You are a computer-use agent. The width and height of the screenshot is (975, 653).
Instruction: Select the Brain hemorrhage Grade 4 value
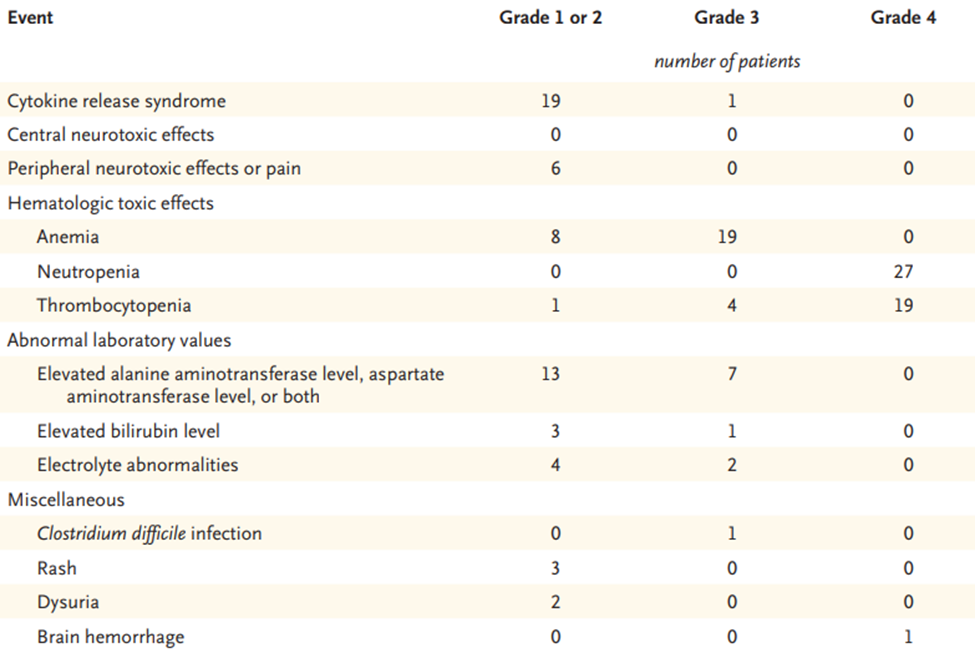point(908,636)
